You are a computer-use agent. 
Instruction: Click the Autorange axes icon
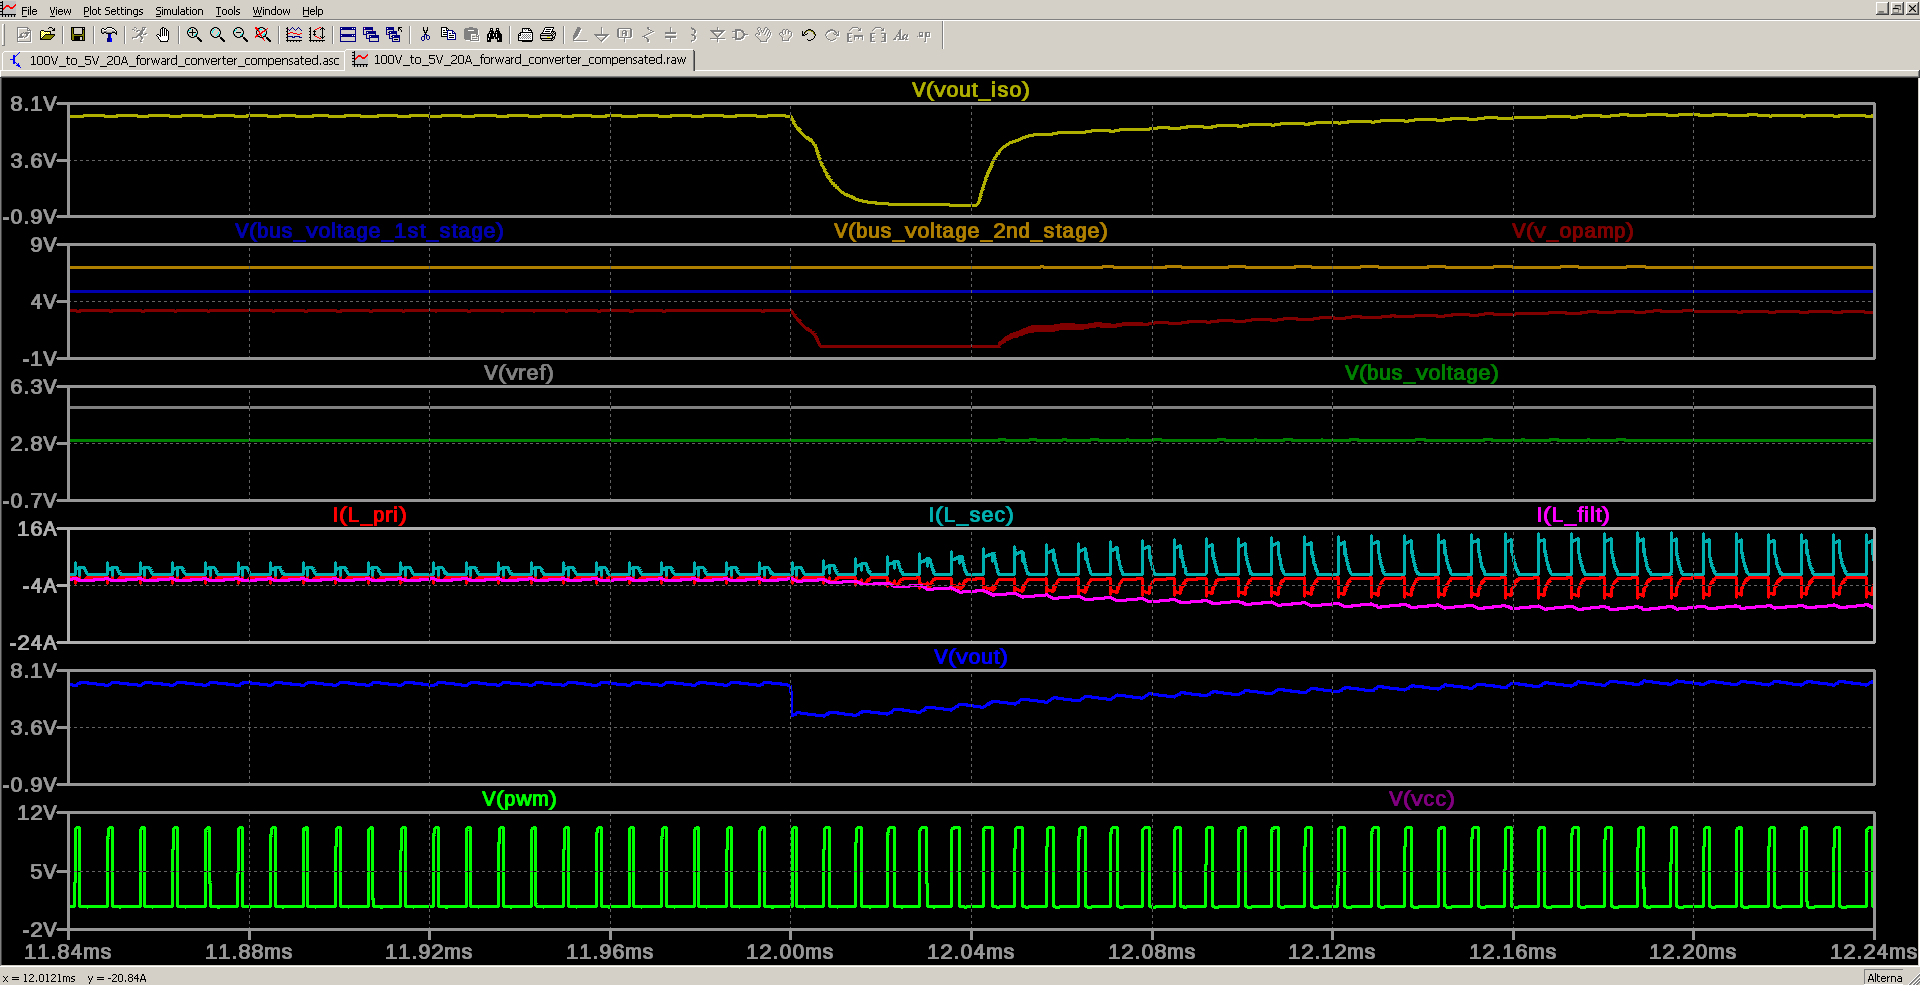(x=317, y=35)
